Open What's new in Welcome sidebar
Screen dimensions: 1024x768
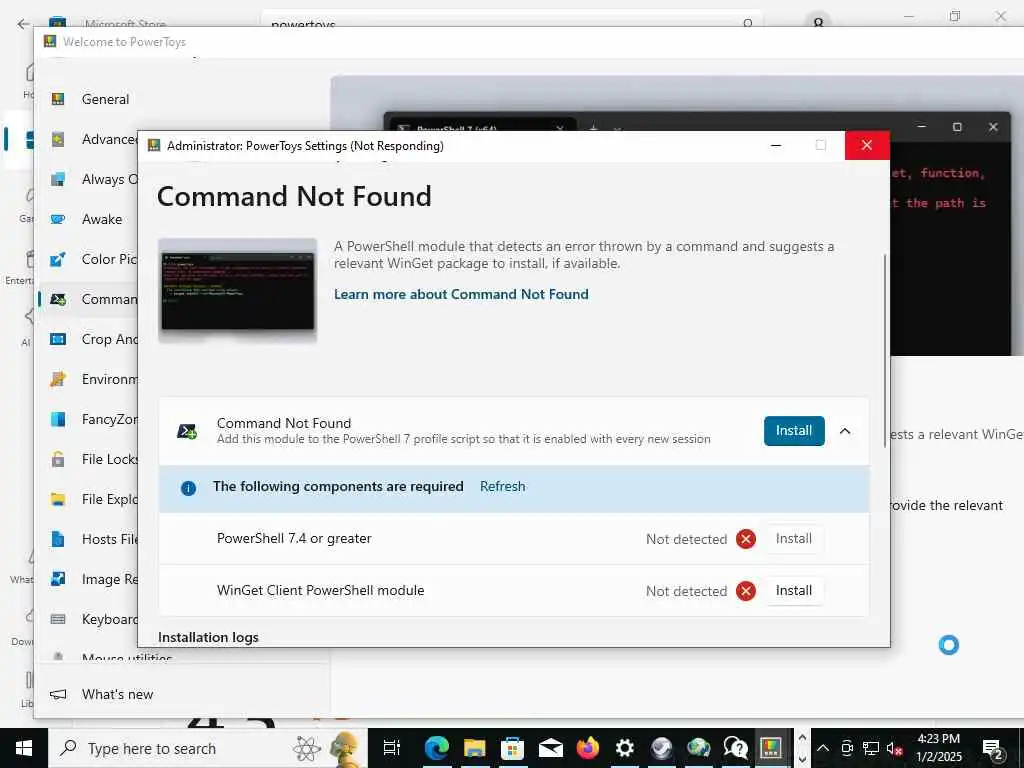(118, 694)
